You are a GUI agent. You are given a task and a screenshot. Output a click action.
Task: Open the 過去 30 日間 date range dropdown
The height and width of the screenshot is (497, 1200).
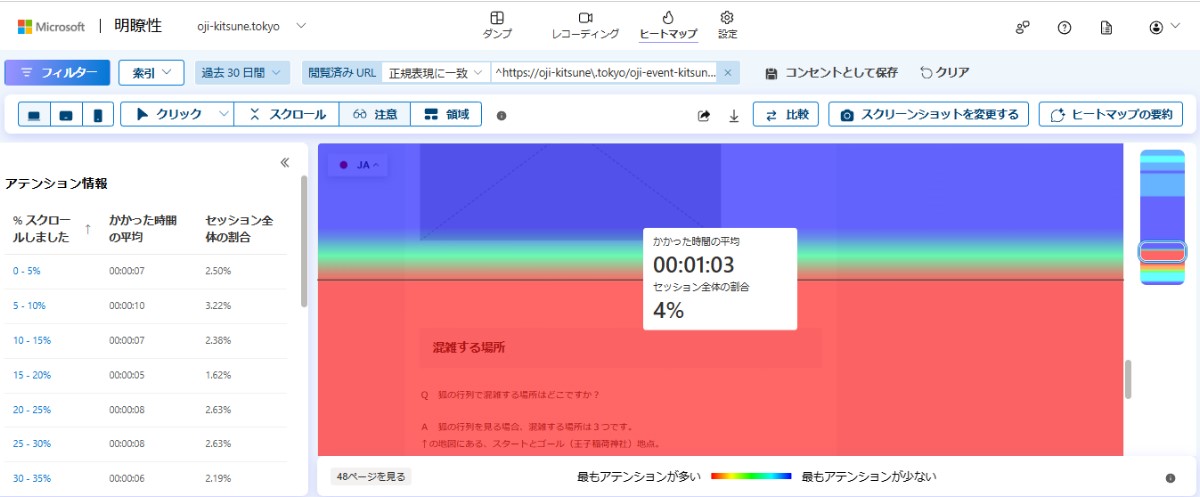point(242,72)
